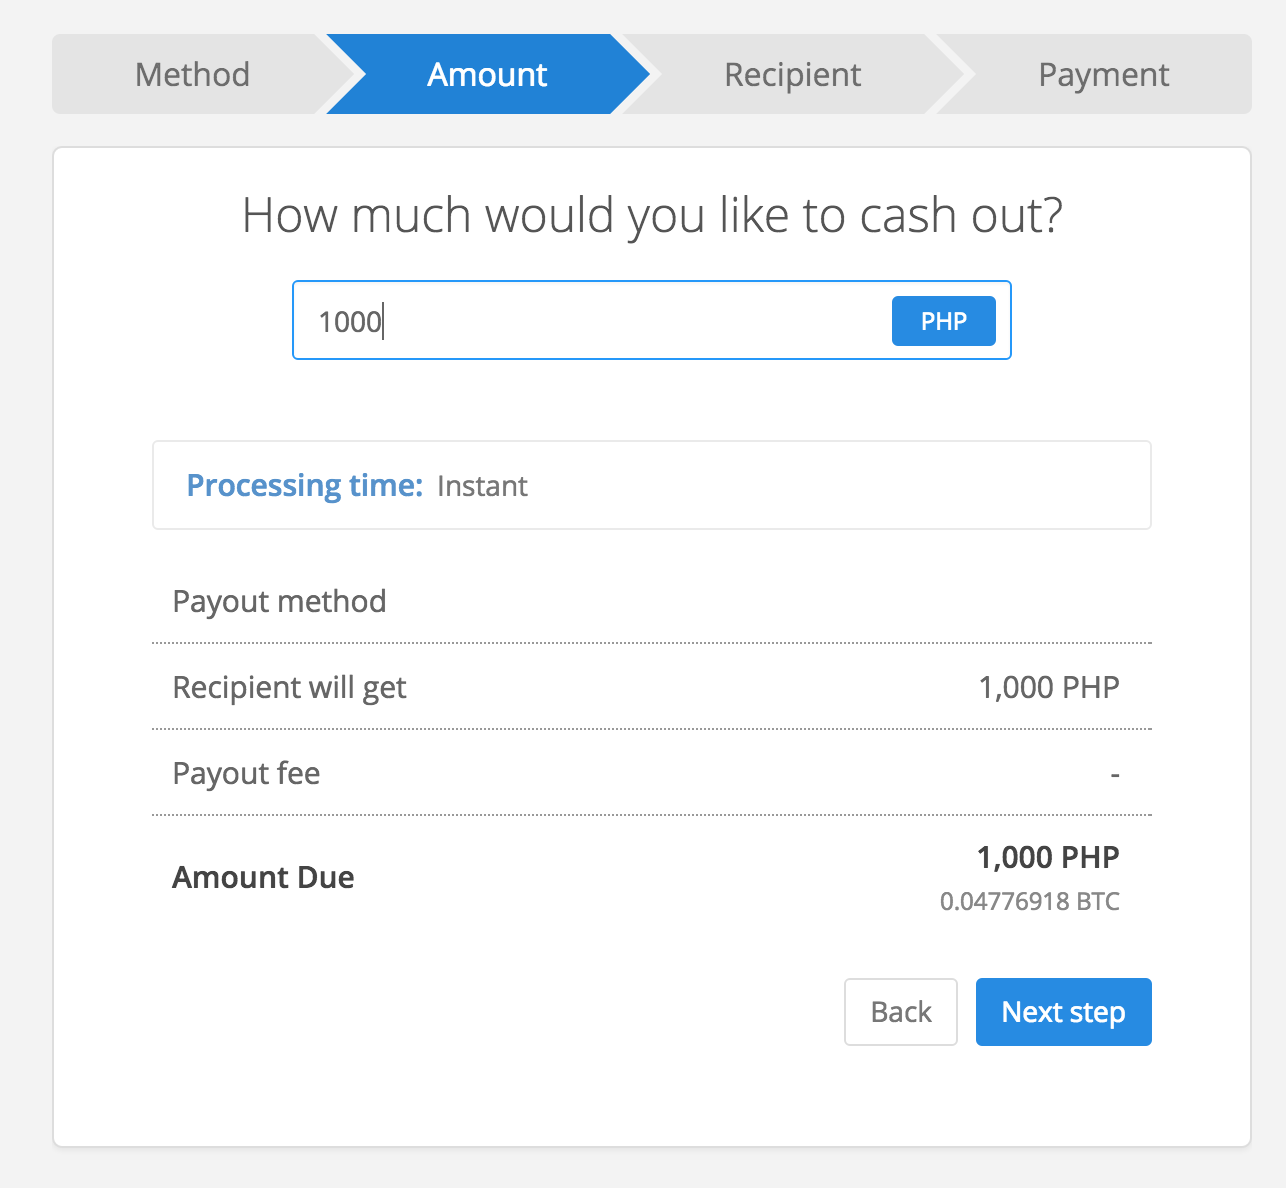Click the Recipient will get label
This screenshot has width=1286, height=1188.
point(289,688)
